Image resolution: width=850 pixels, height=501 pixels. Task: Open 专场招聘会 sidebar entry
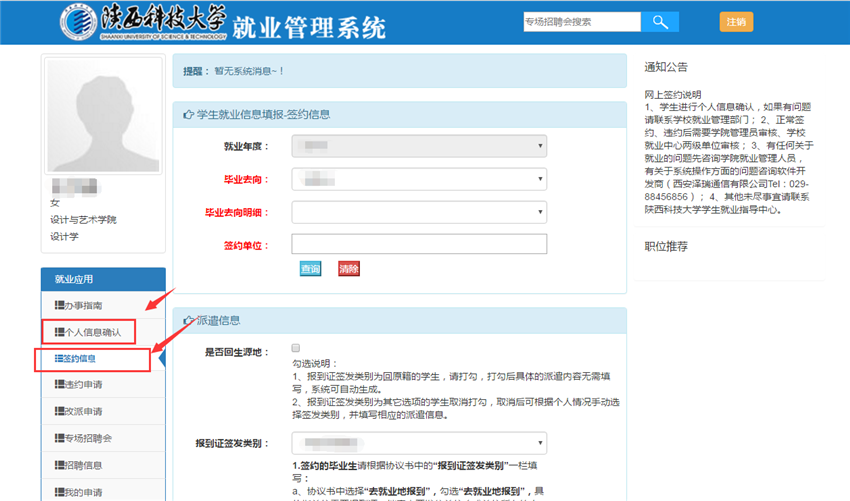pyautogui.click(x=88, y=438)
